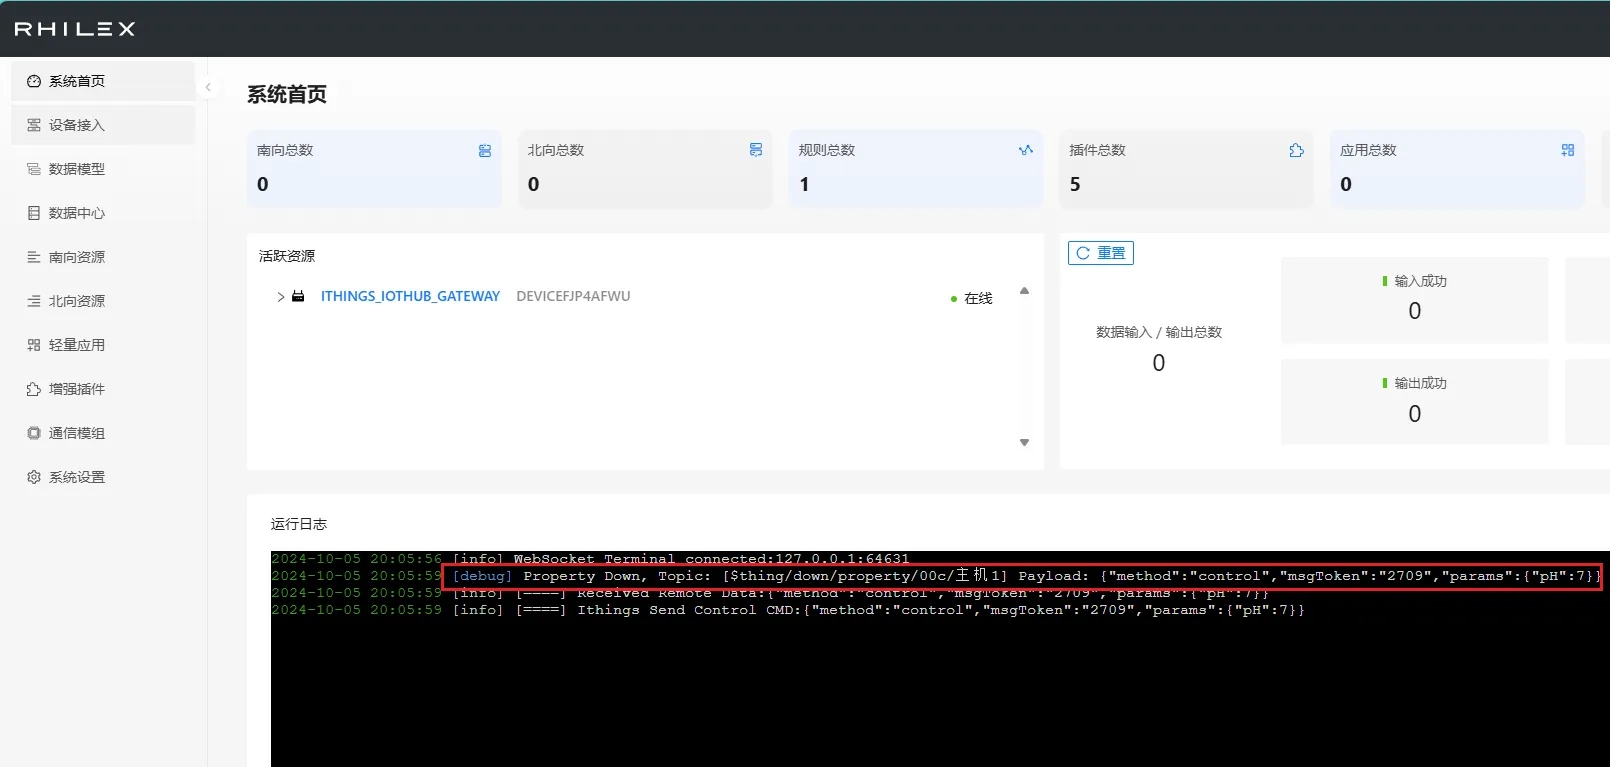The image size is (1610, 767).
Task: Open 轻量应用 section
Action: (x=77, y=345)
